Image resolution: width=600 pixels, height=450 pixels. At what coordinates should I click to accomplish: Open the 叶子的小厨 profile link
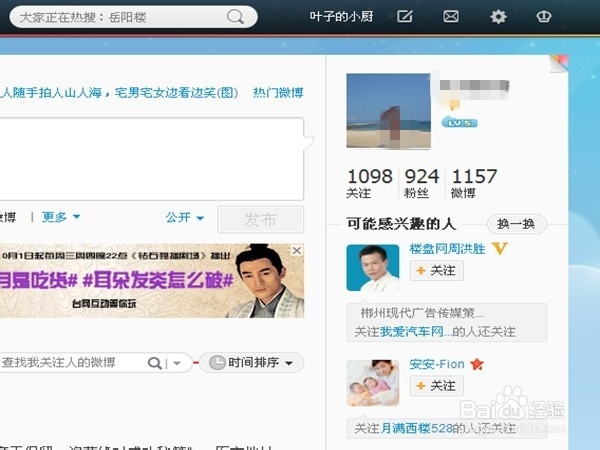[x=341, y=16]
